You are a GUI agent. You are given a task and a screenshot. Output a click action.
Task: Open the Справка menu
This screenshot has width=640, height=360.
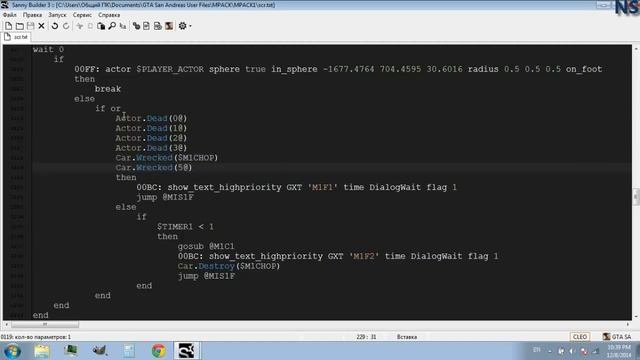pyautogui.click(x=109, y=15)
